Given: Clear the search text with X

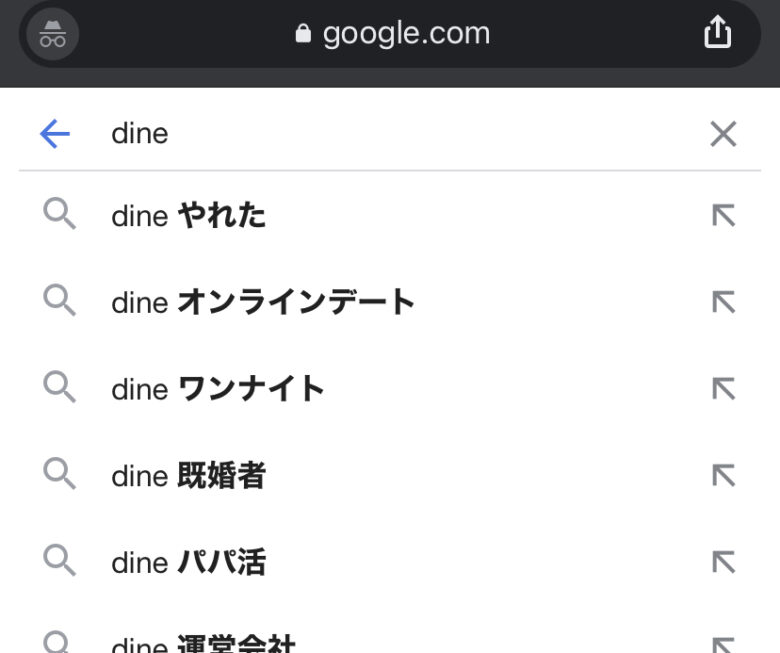Looking at the screenshot, I should pos(722,134).
